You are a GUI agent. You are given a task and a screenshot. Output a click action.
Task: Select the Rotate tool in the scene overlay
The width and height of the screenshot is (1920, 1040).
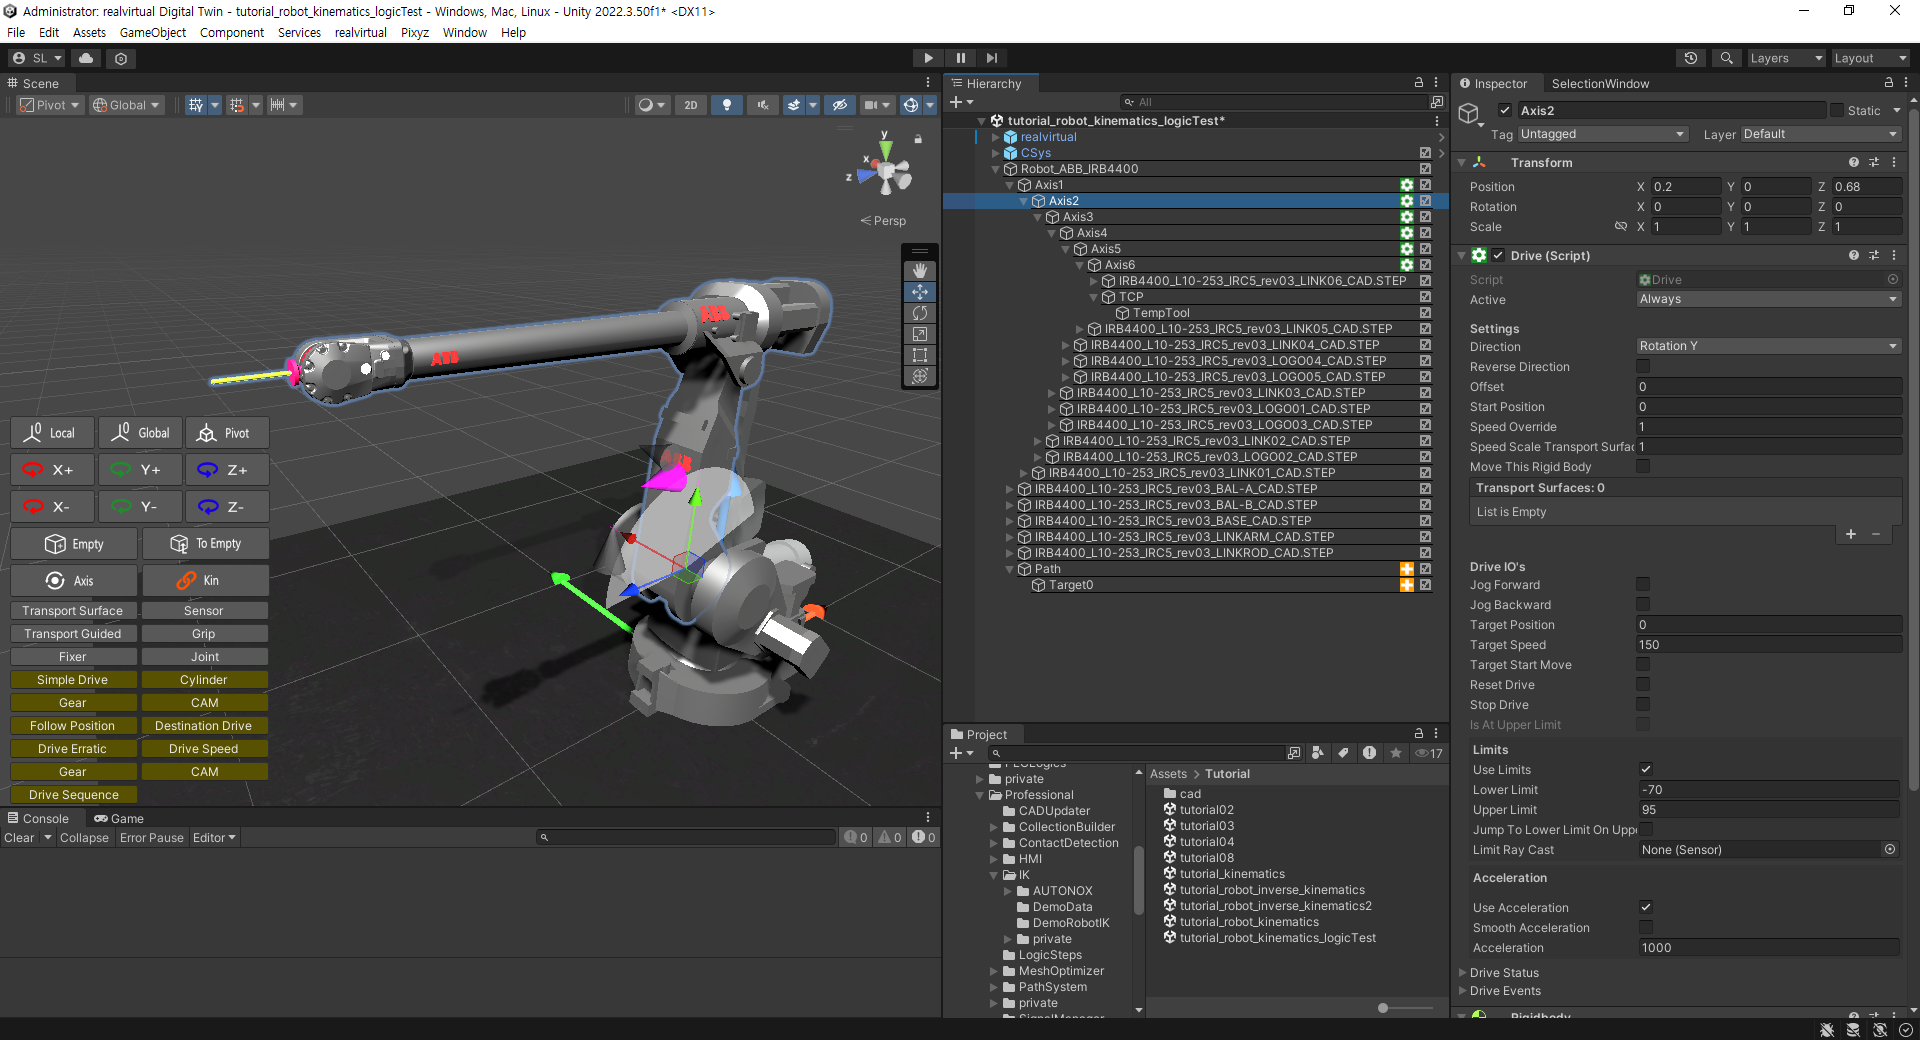point(920,313)
